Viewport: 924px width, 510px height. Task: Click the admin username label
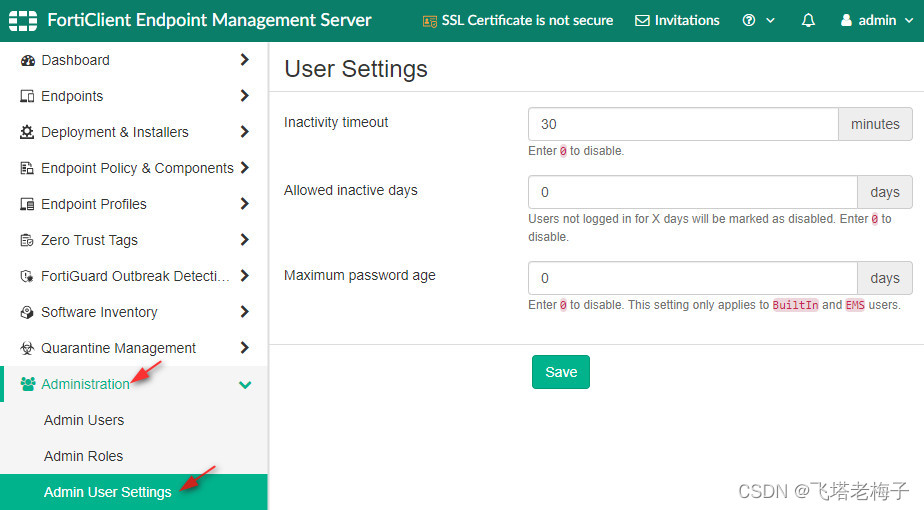877,21
